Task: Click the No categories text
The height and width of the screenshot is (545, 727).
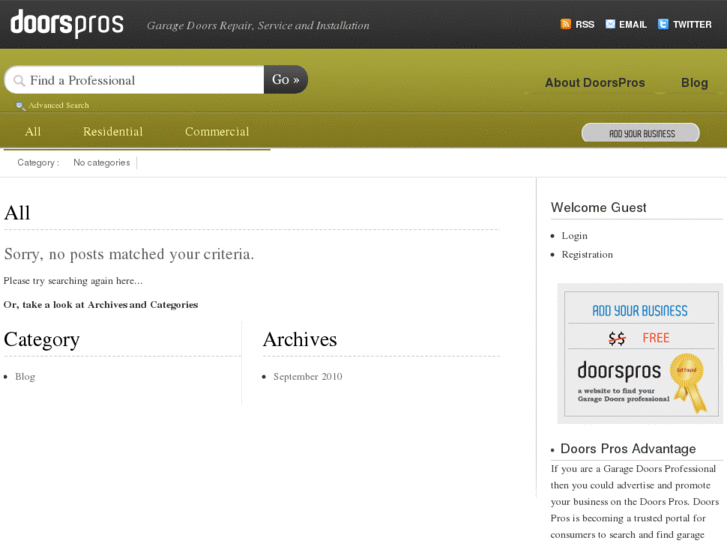Action: pos(102,163)
